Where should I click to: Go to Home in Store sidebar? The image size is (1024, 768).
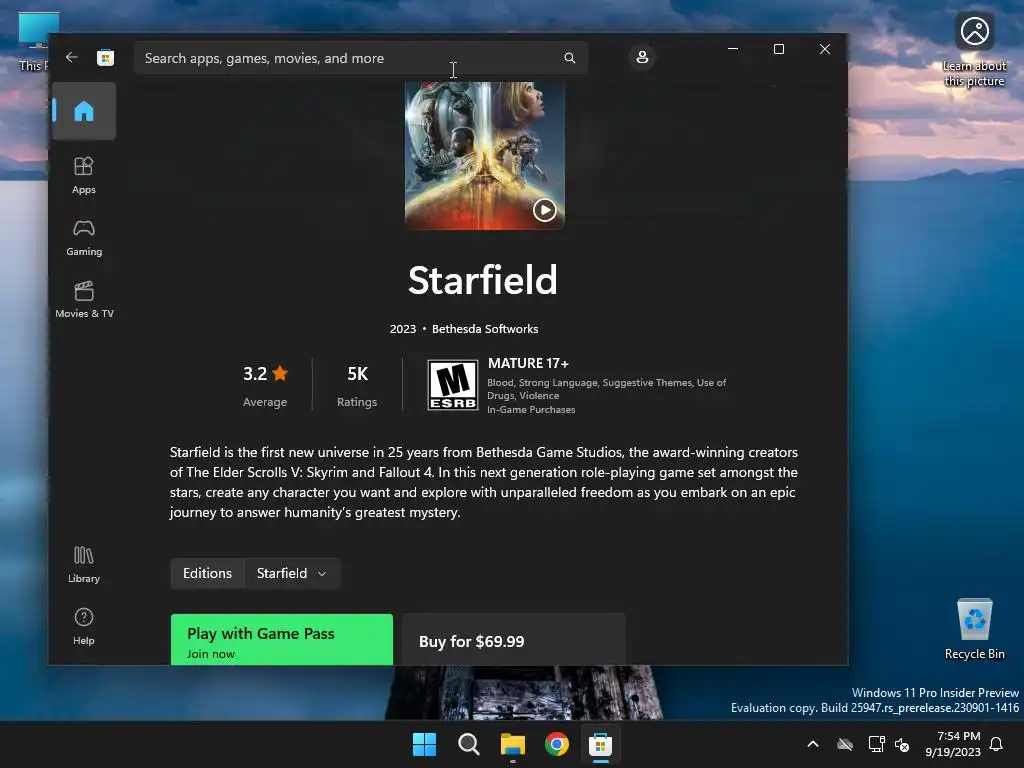[x=84, y=111]
